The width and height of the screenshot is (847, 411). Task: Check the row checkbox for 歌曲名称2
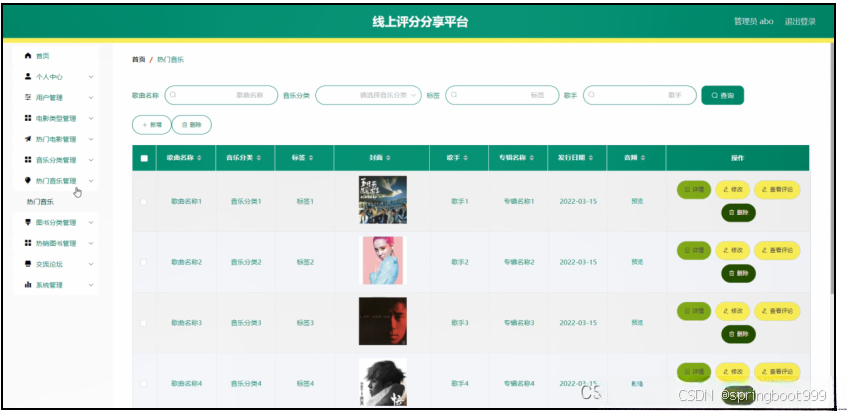pyautogui.click(x=144, y=262)
